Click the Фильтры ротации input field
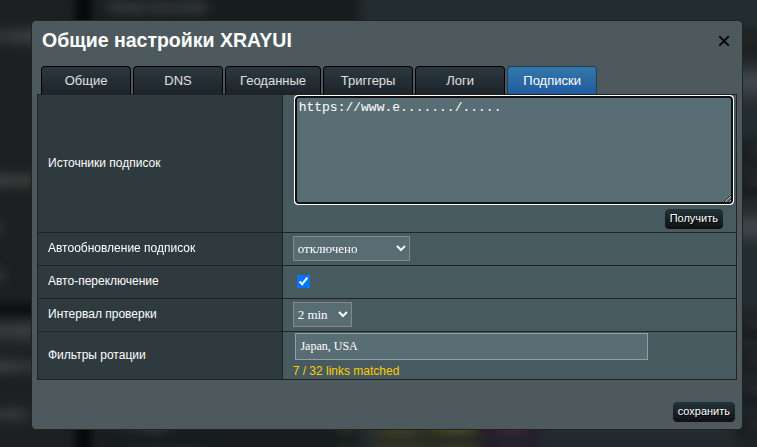Viewport: 757px width, 447px height. tap(471, 346)
